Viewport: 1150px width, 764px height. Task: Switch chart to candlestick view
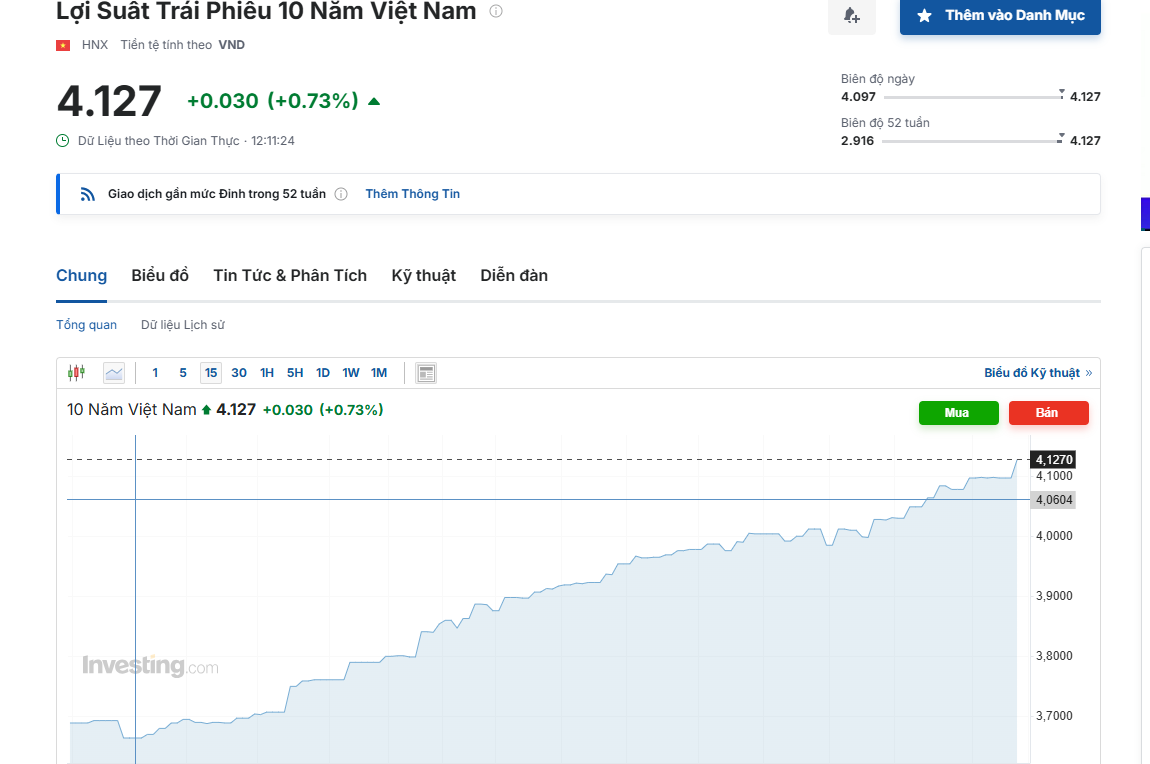tap(77, 373)
